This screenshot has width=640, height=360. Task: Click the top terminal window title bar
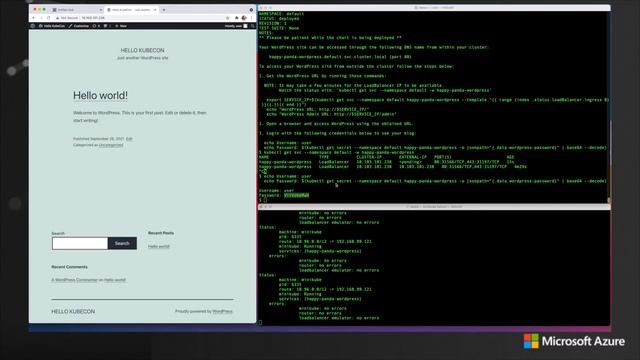[434, 8]
